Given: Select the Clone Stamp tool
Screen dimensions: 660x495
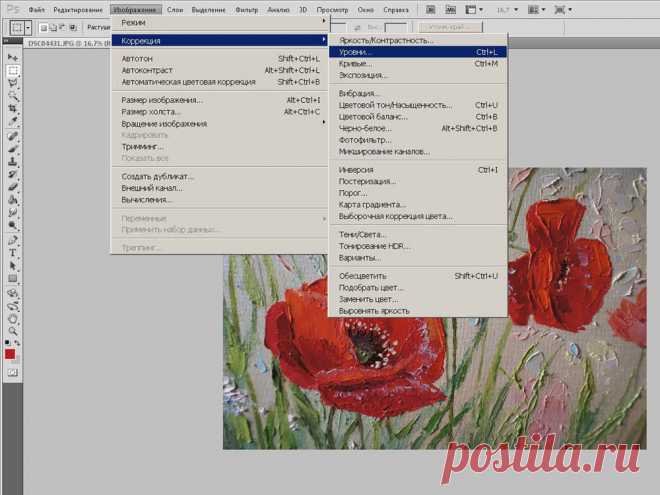Looking at the screenshot, I should 13,161.
